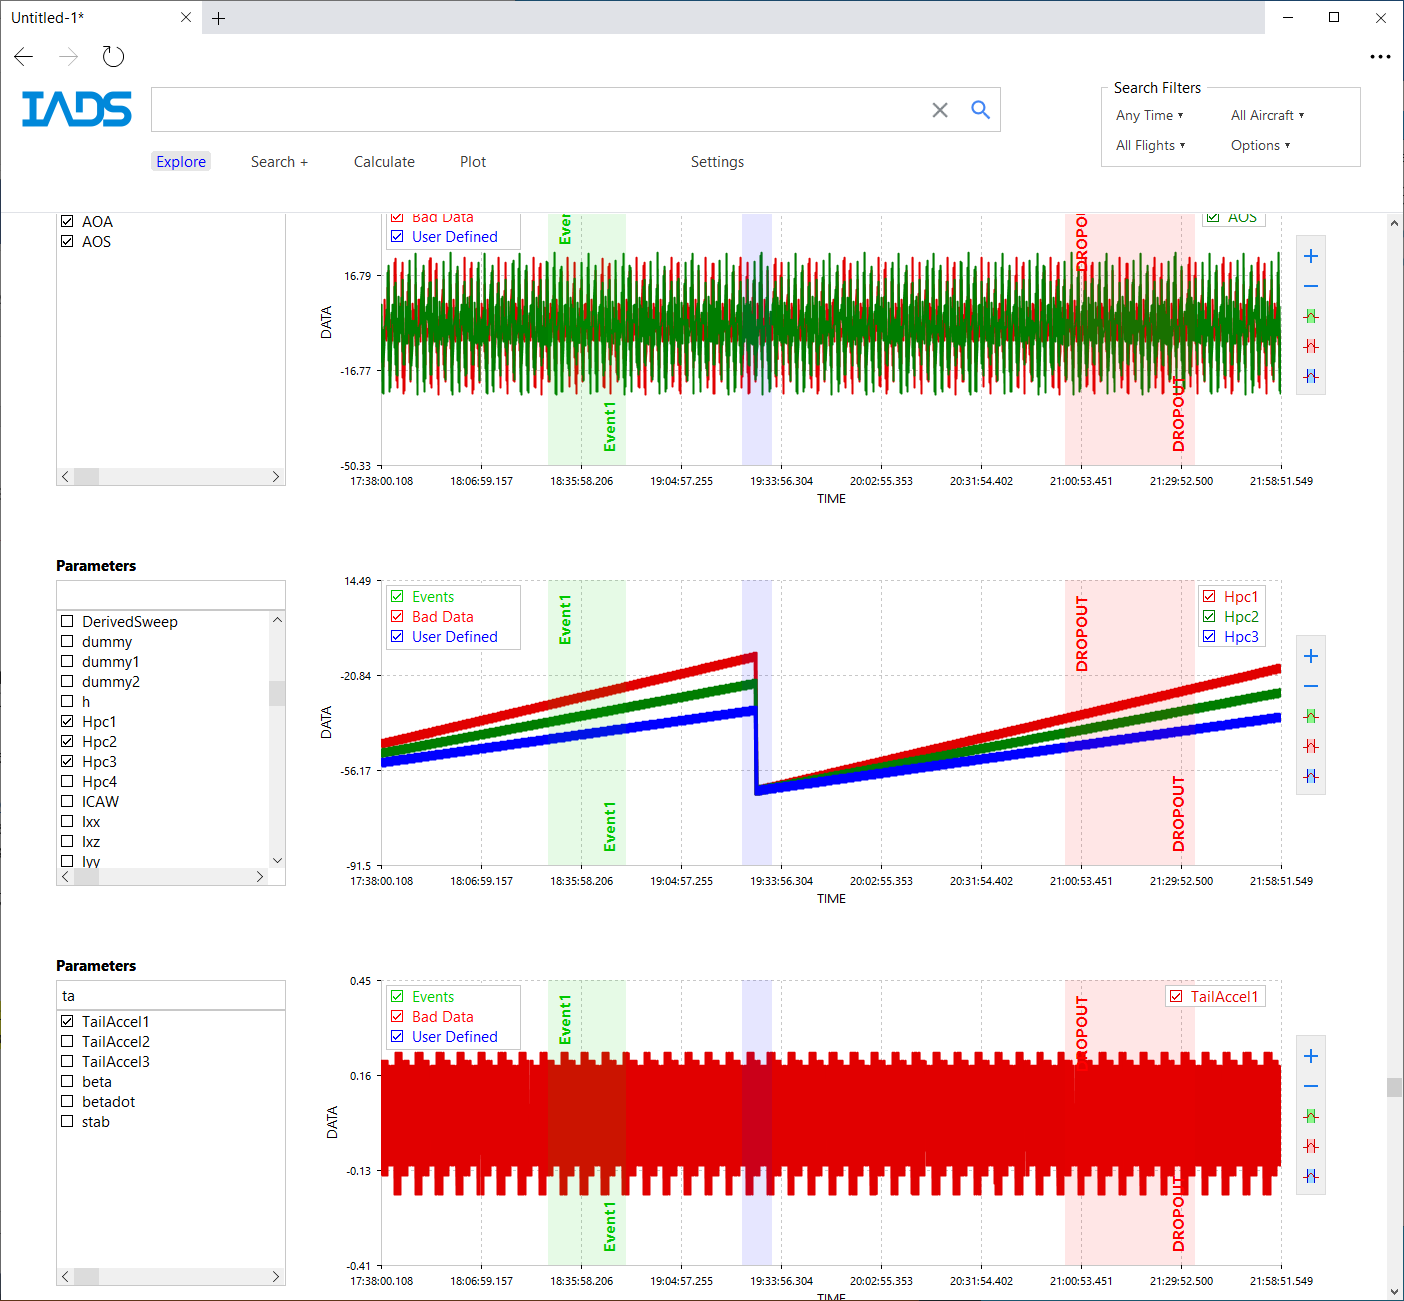Uncheck Hpc1 in the parameter list
The image size is (1404, 1301).
point(67,721)
